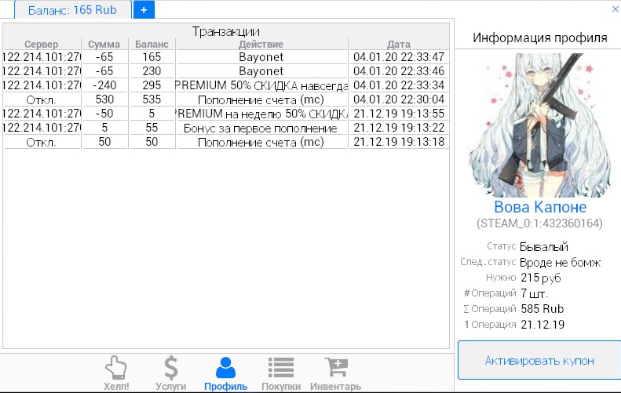Click the Транзакции table title
Image resolution: width=621 pixels, height=393 pixels.
point(226,31)
